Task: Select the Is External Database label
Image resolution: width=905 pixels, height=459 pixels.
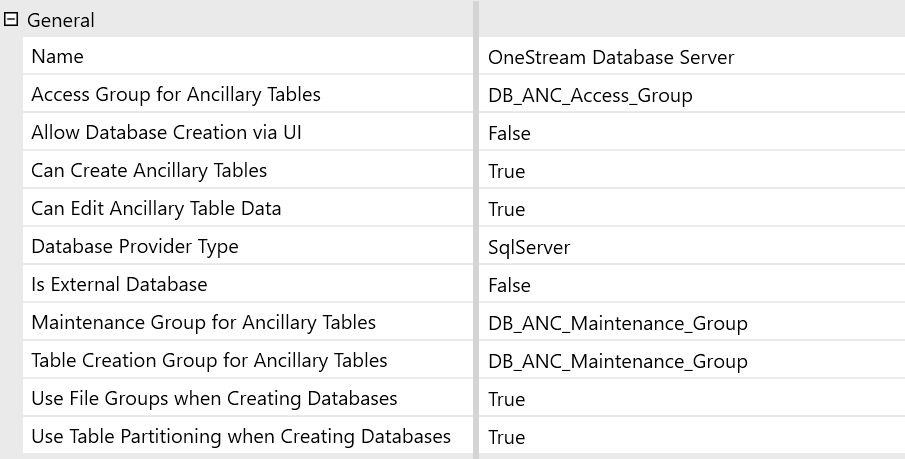Action: click(119, 284)
